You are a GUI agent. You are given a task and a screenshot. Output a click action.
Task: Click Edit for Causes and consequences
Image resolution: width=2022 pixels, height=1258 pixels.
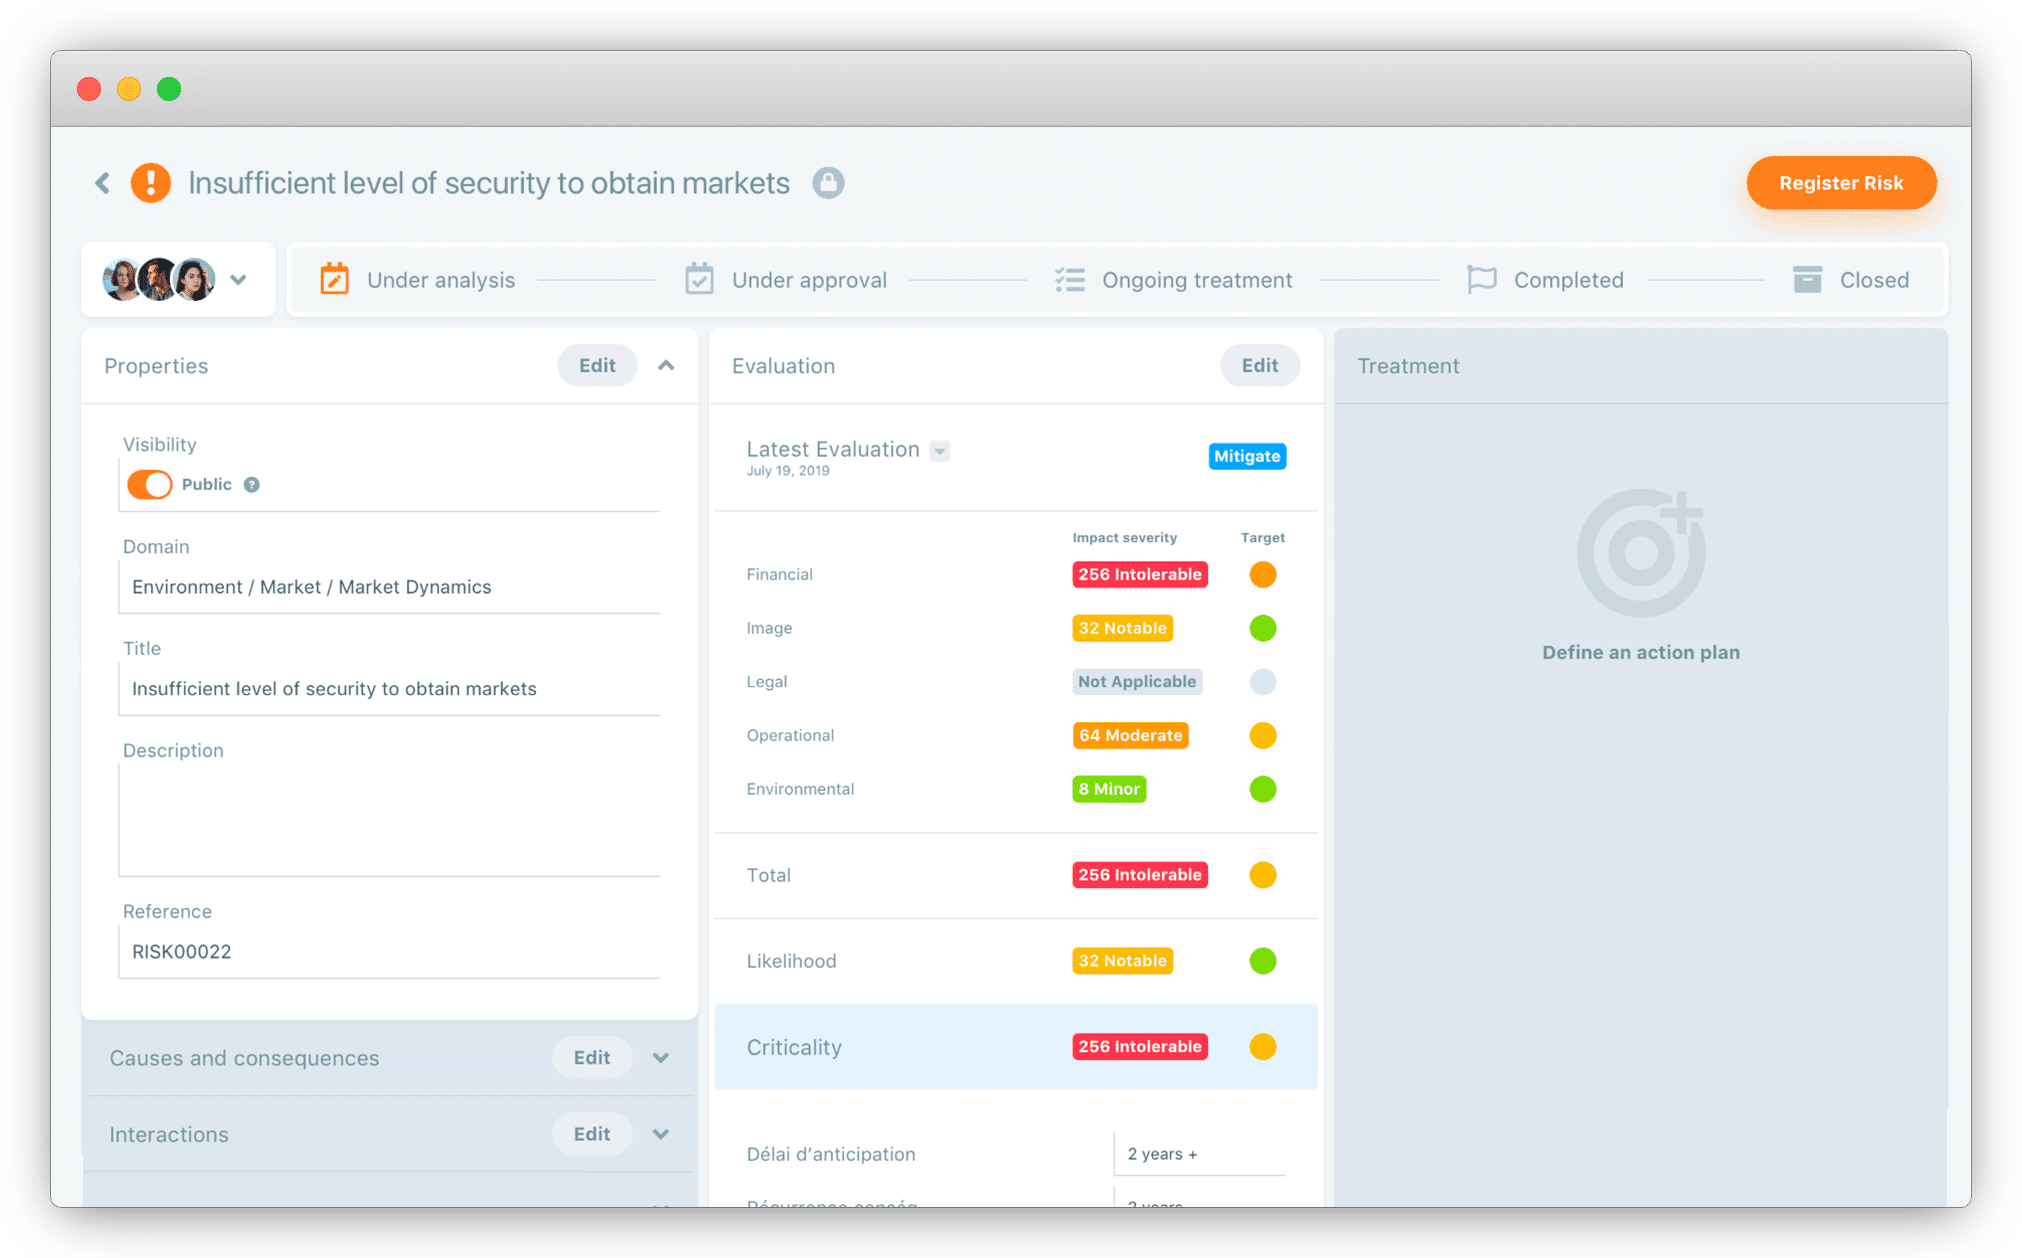tap(592, 1058)
